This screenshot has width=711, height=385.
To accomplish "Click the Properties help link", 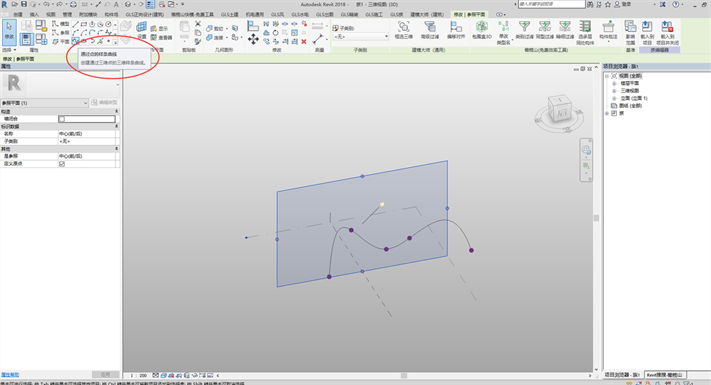I will tap(10, 375).
